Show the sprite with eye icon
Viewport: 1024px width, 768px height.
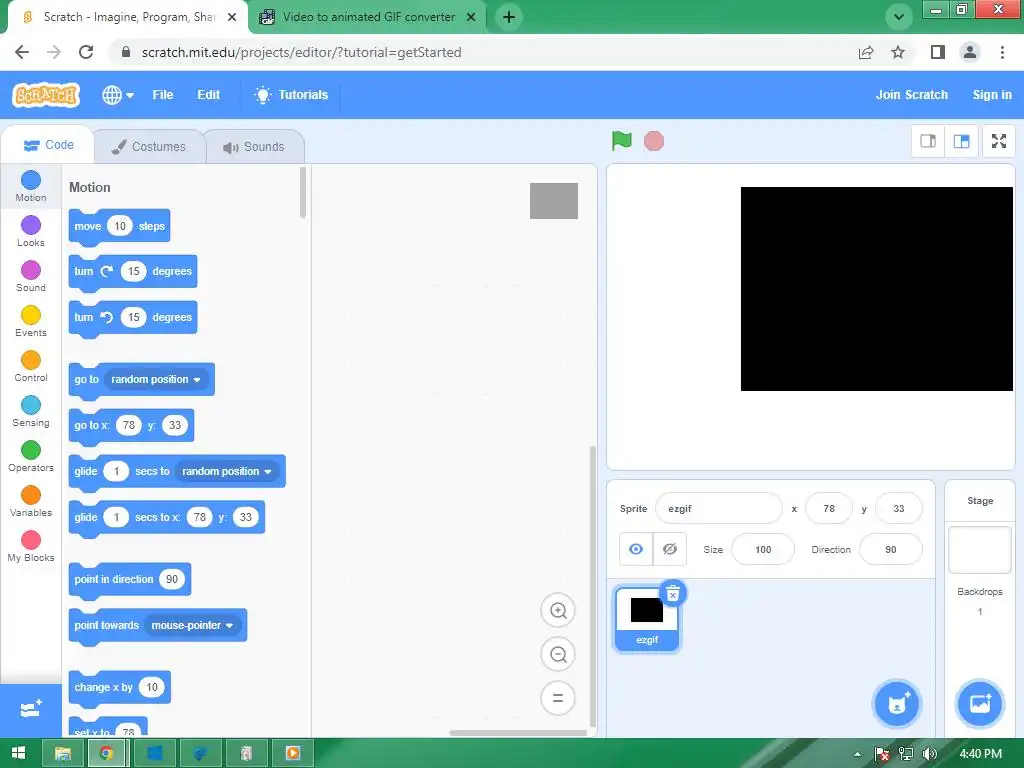[636, 549]
